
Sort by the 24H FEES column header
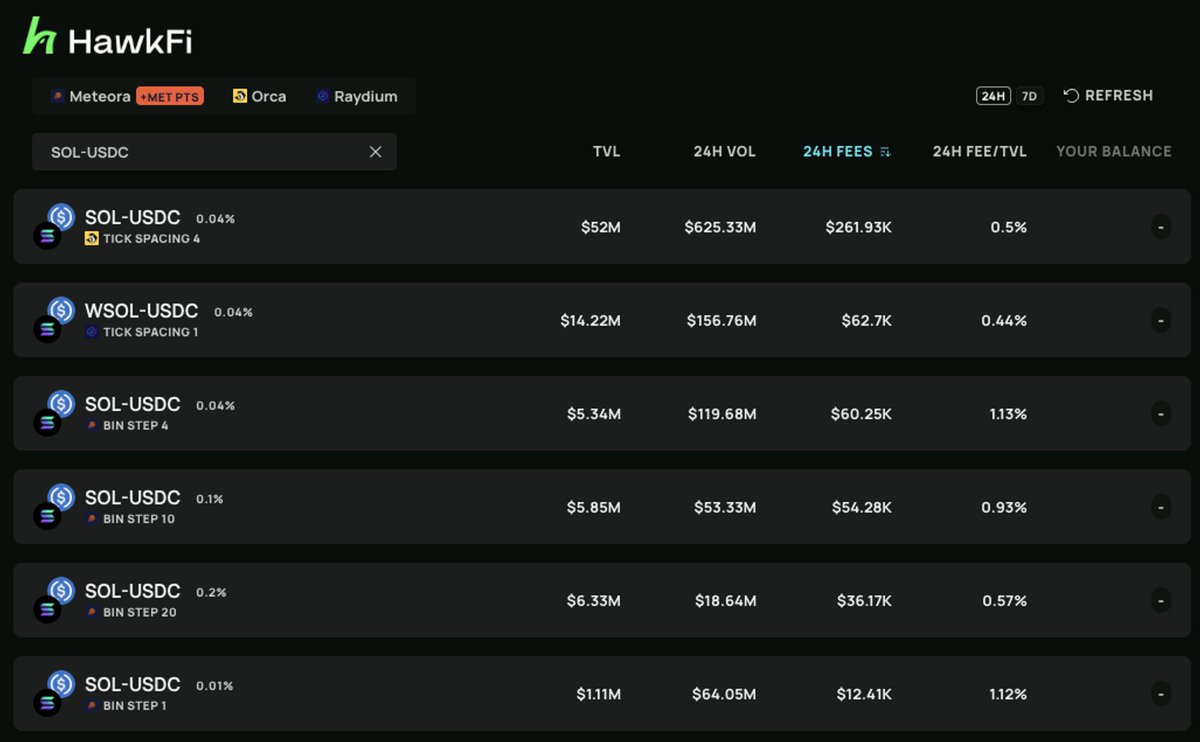838,152
